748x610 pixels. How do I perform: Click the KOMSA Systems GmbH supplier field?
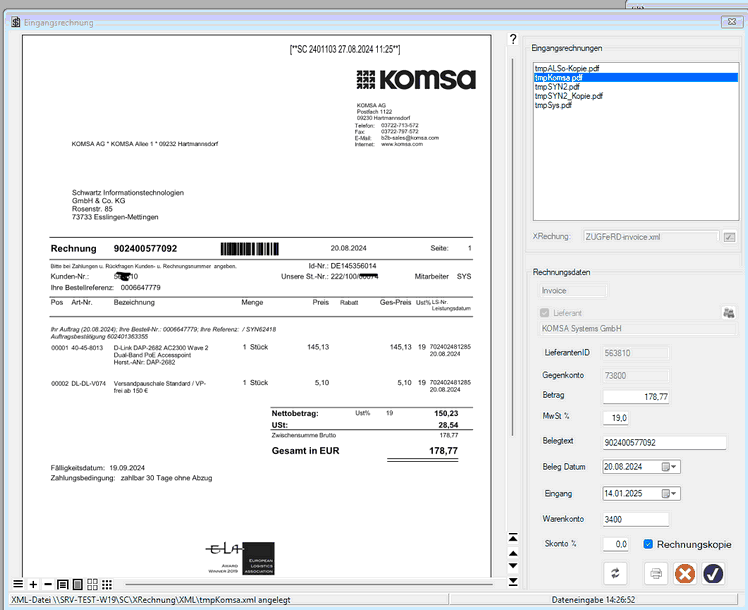coord(638,329)
